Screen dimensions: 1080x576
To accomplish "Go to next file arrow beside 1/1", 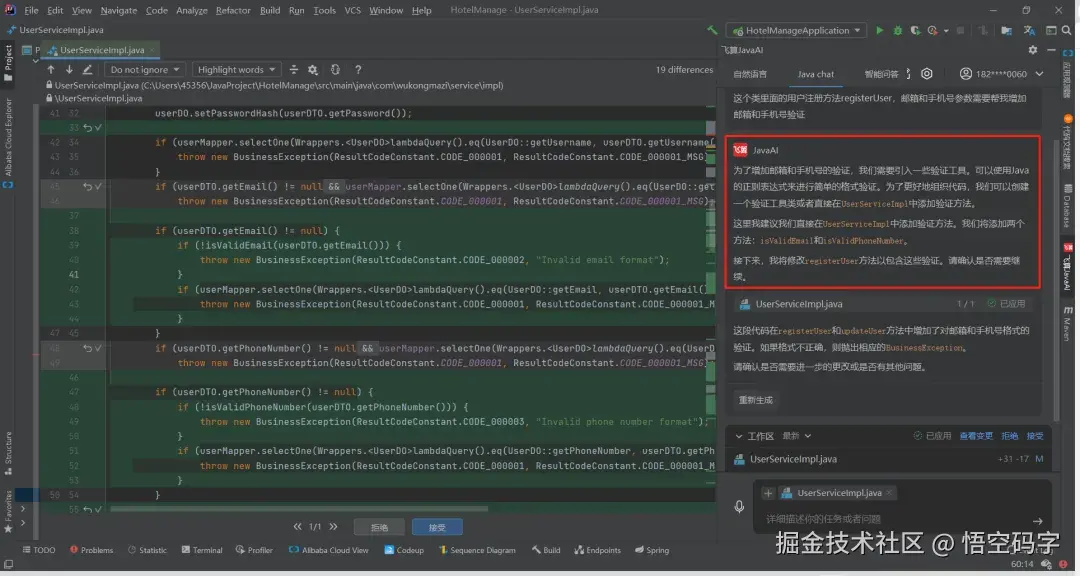I will [333, 526].
